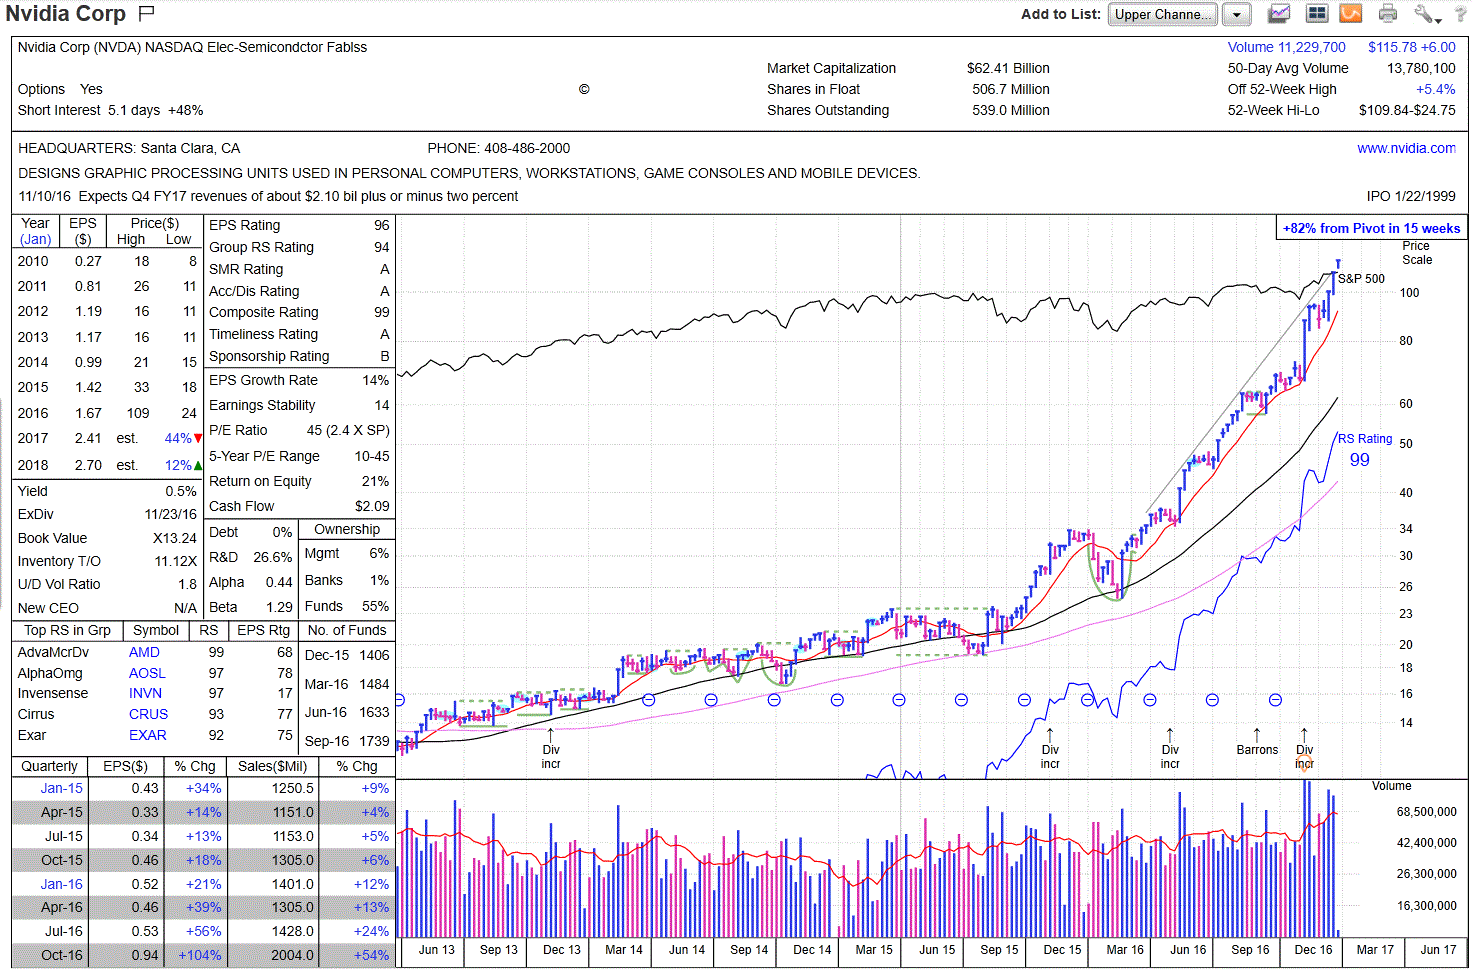Select the Jan-16 quarterly row link
Viewport: 1472px width, 972px height.
[x=61, y=884]
